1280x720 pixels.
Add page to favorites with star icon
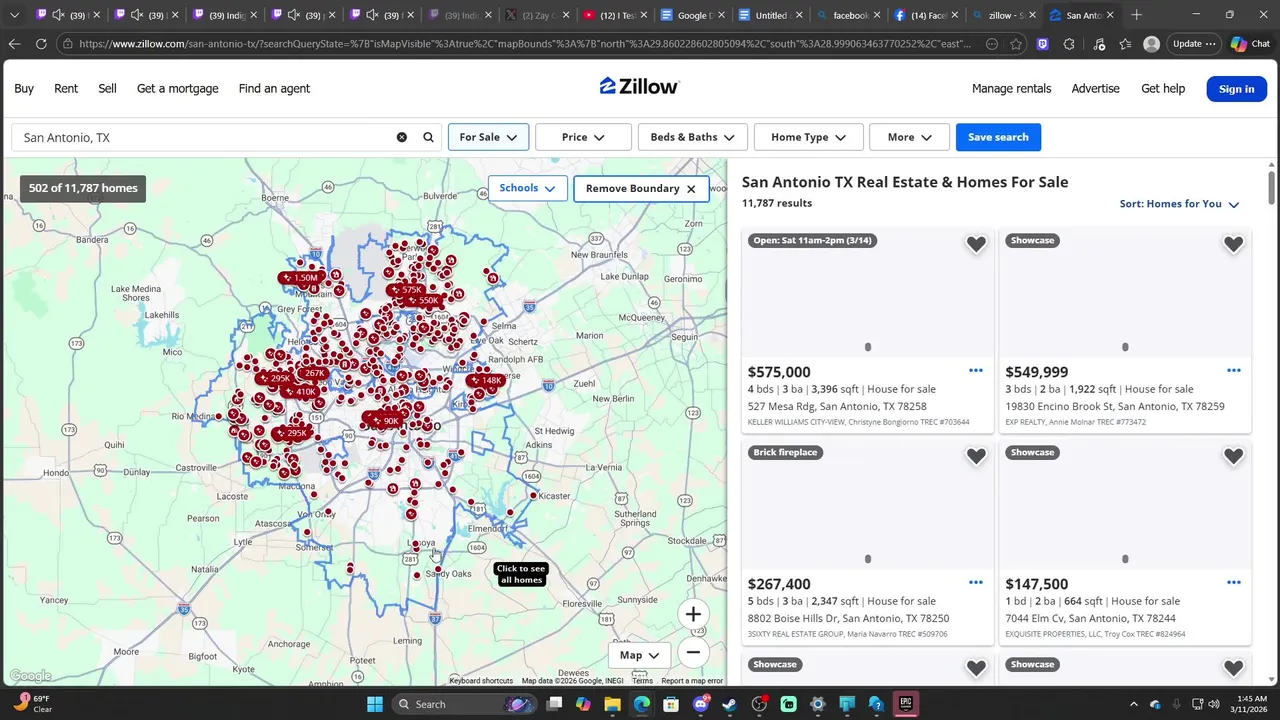tap(1016, 44)
